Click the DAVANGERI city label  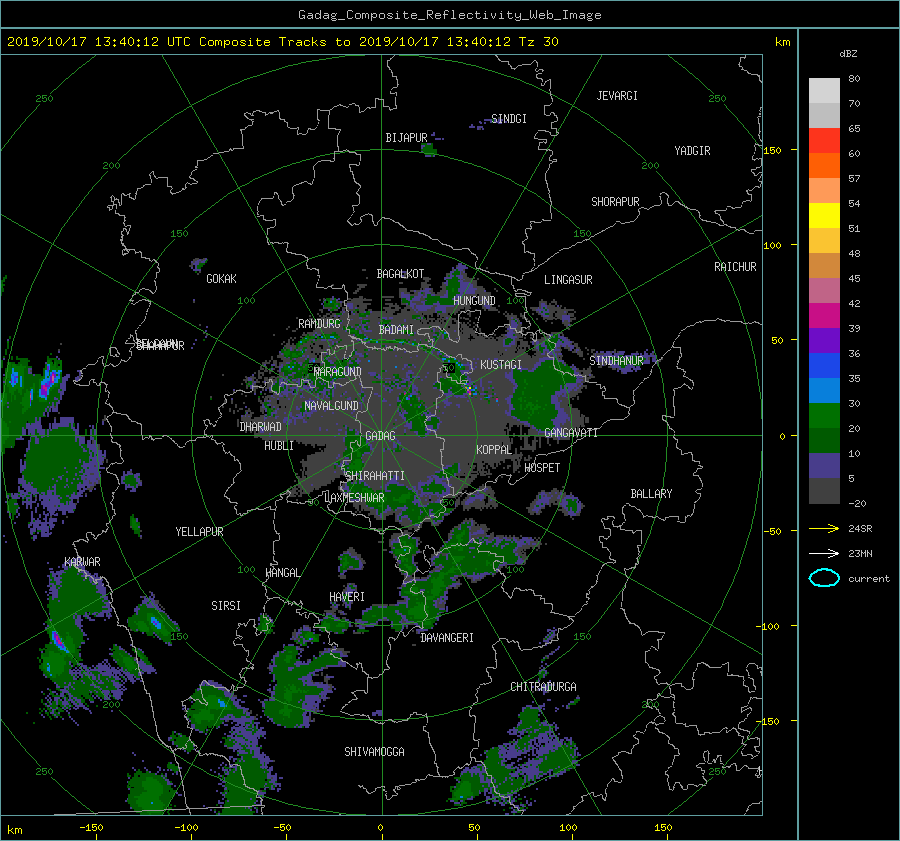point(447,638)
